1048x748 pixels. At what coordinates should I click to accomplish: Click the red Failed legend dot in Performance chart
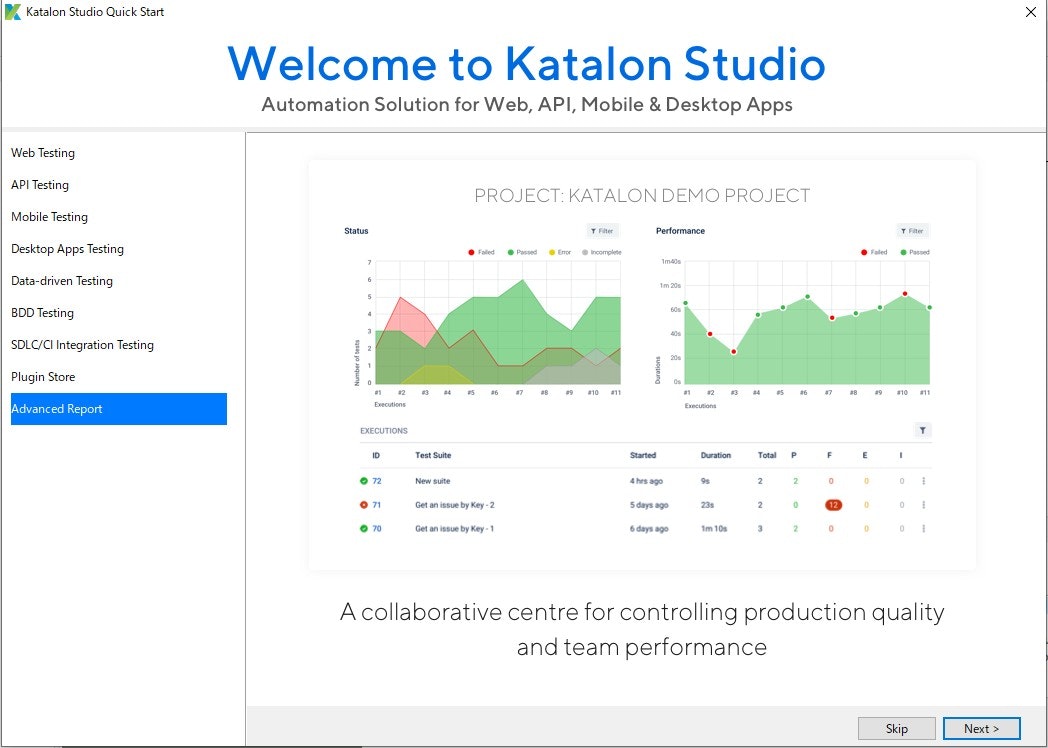[x=864, y=252]
